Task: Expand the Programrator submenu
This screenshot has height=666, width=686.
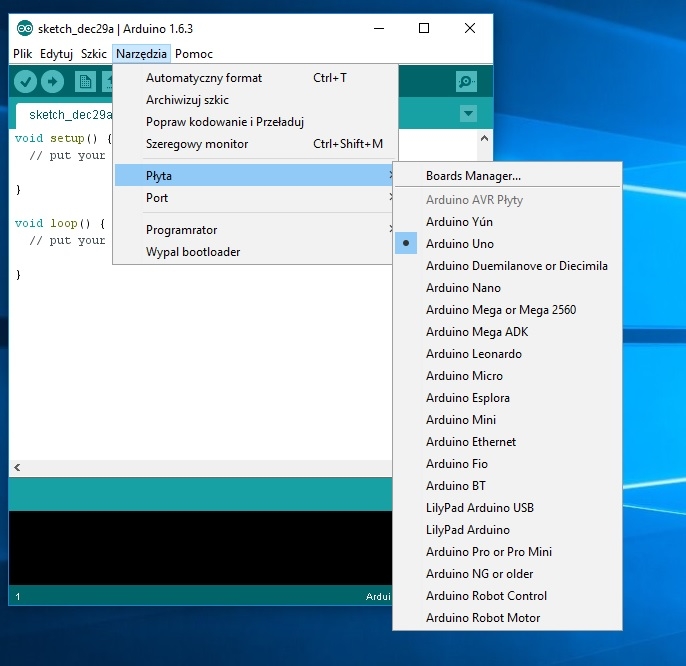Action: click(255, 230)
